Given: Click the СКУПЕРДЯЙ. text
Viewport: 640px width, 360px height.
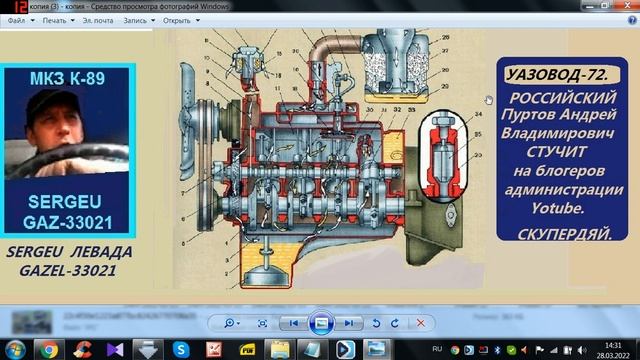Looking at the screenshot, I should point(565,234).
